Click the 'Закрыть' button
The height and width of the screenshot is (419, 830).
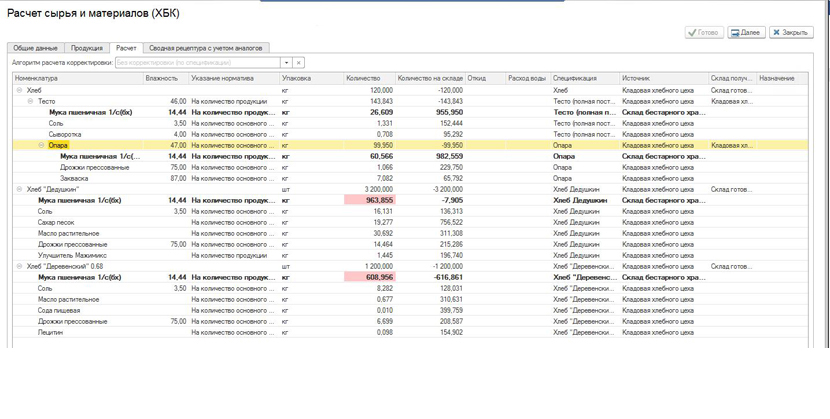790,33
